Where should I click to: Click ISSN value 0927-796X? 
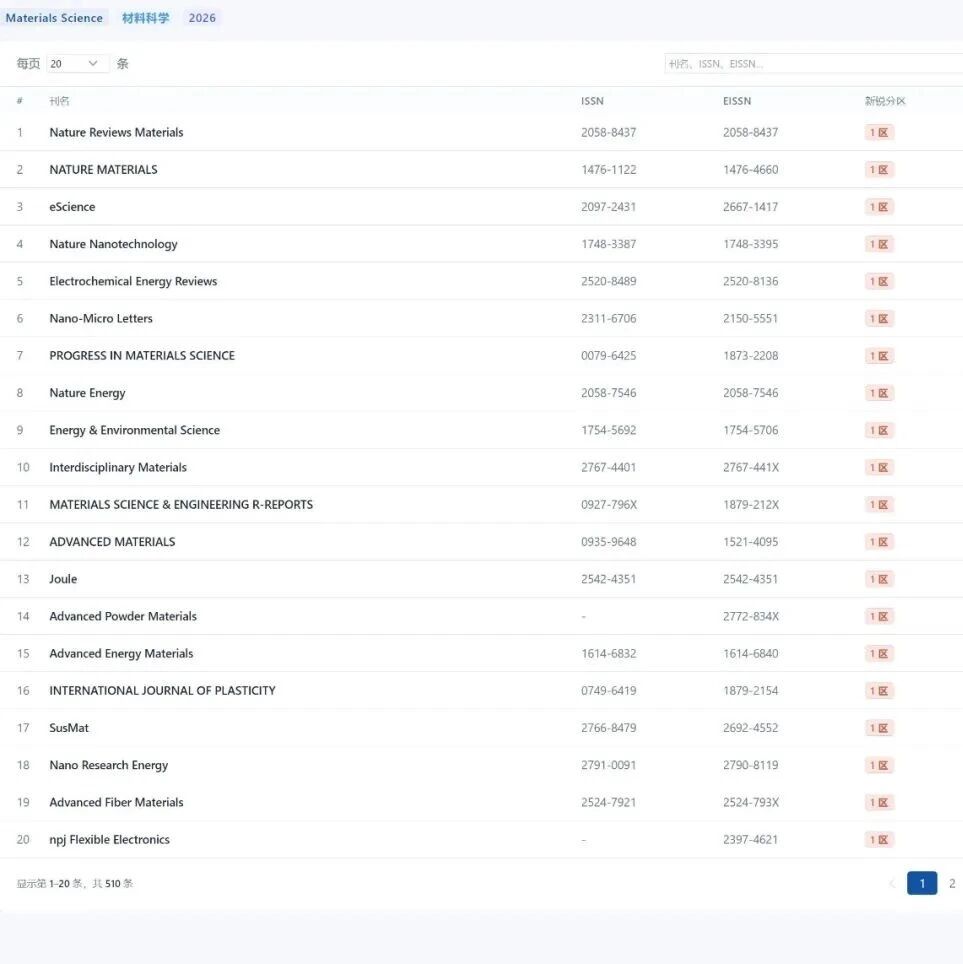point(609,504)
